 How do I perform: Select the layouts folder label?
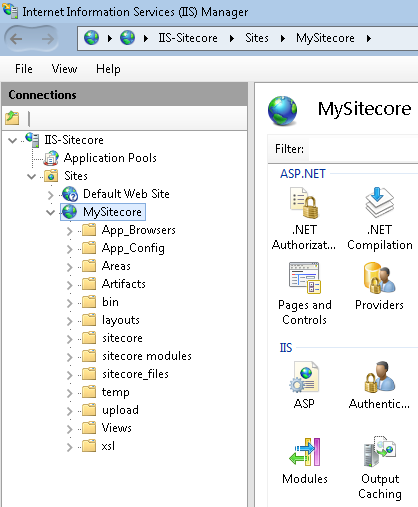[121, 320]
